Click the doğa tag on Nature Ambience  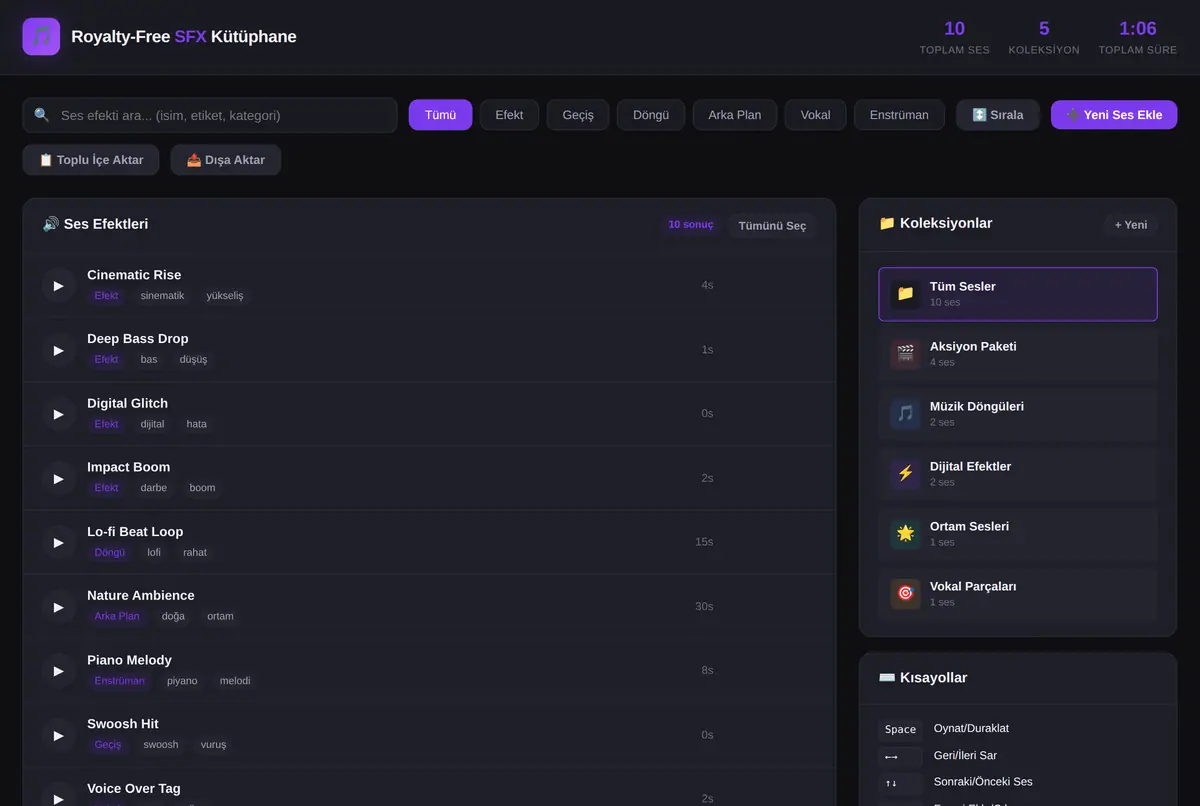[173, 616]
